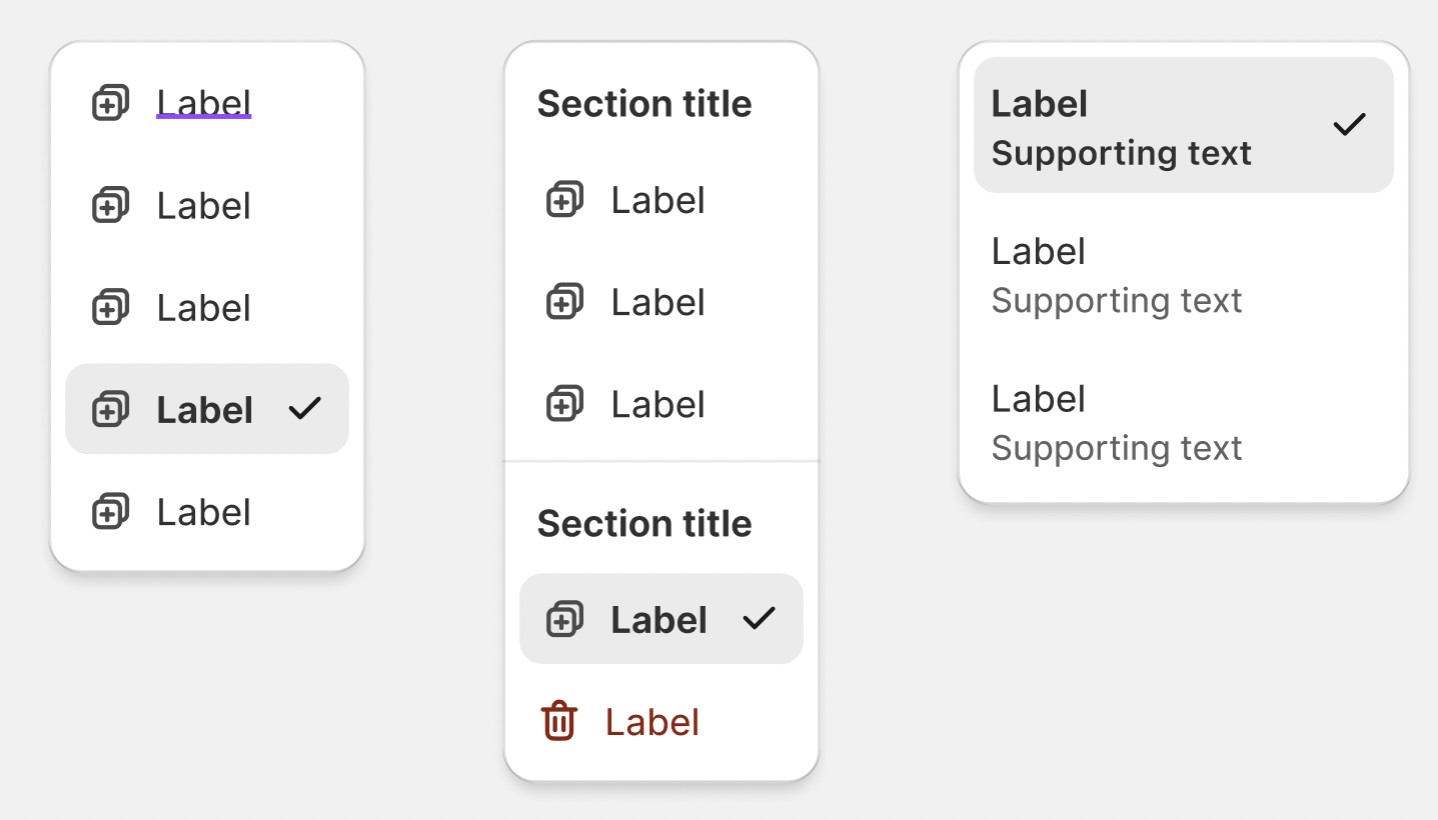The width and height of the screenshot is (1438, 820).
Task: Select the third Label in the left menu
Action: pos(204,308)
